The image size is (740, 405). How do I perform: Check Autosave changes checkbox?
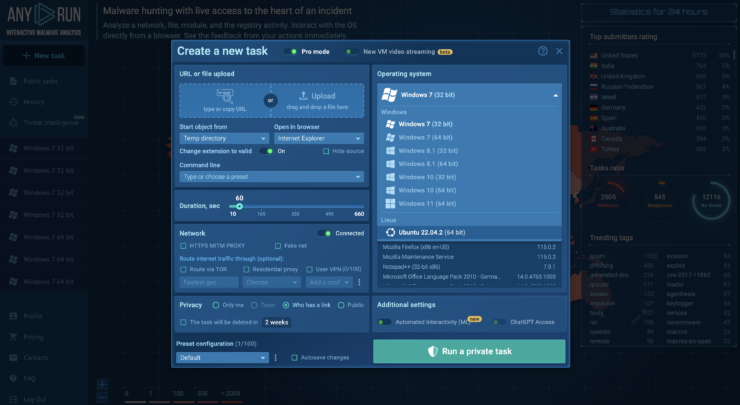click(294, 357)
